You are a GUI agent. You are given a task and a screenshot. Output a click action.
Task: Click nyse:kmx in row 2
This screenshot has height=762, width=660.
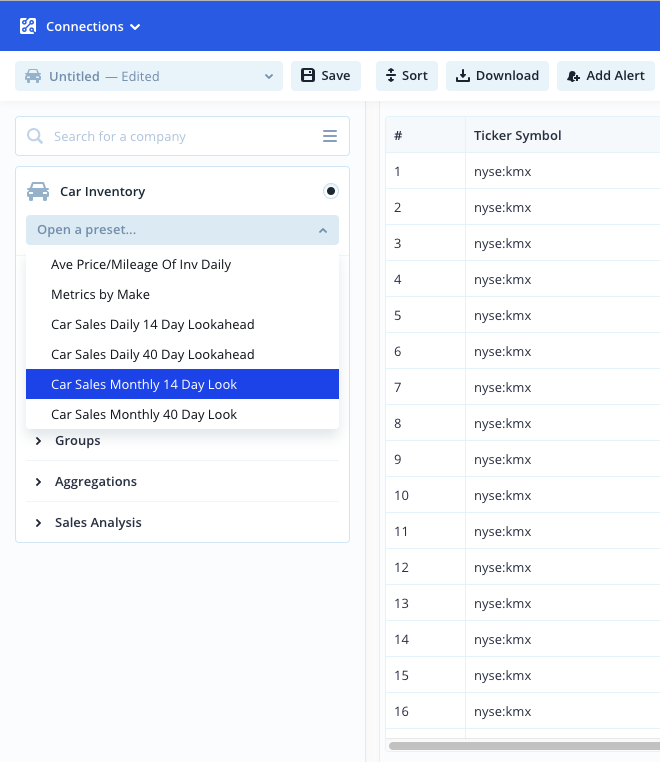(503, 208)
